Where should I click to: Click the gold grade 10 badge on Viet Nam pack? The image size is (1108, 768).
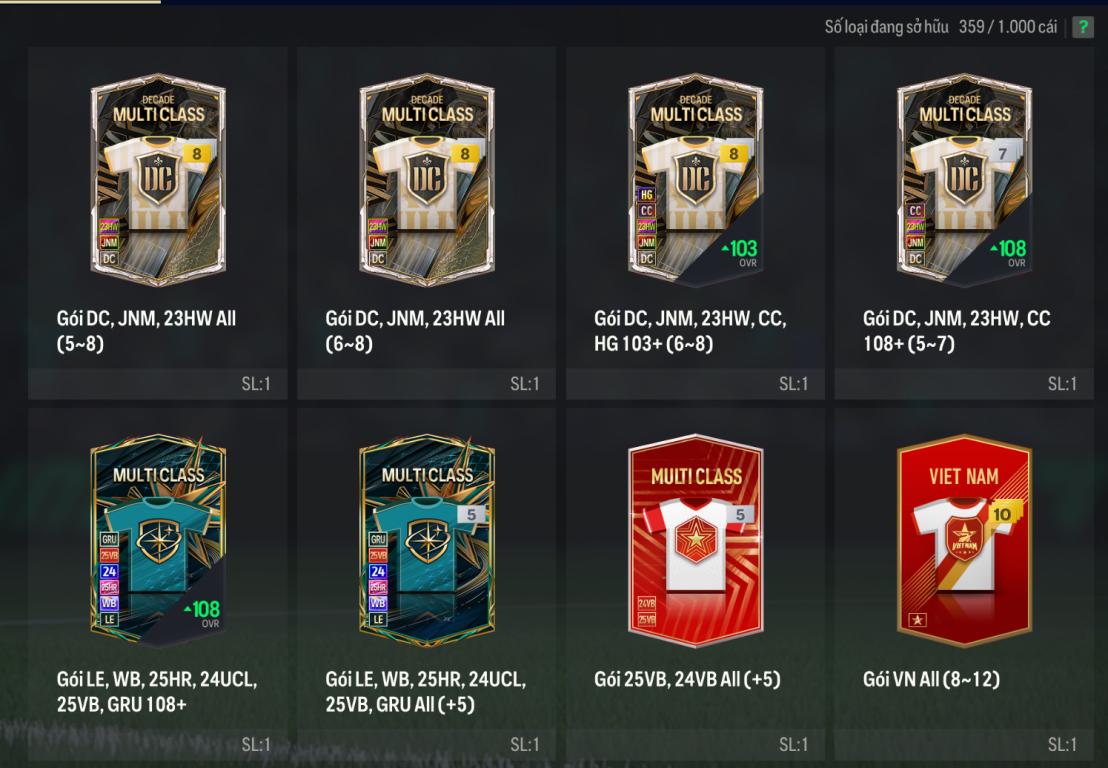[1002, 514]
